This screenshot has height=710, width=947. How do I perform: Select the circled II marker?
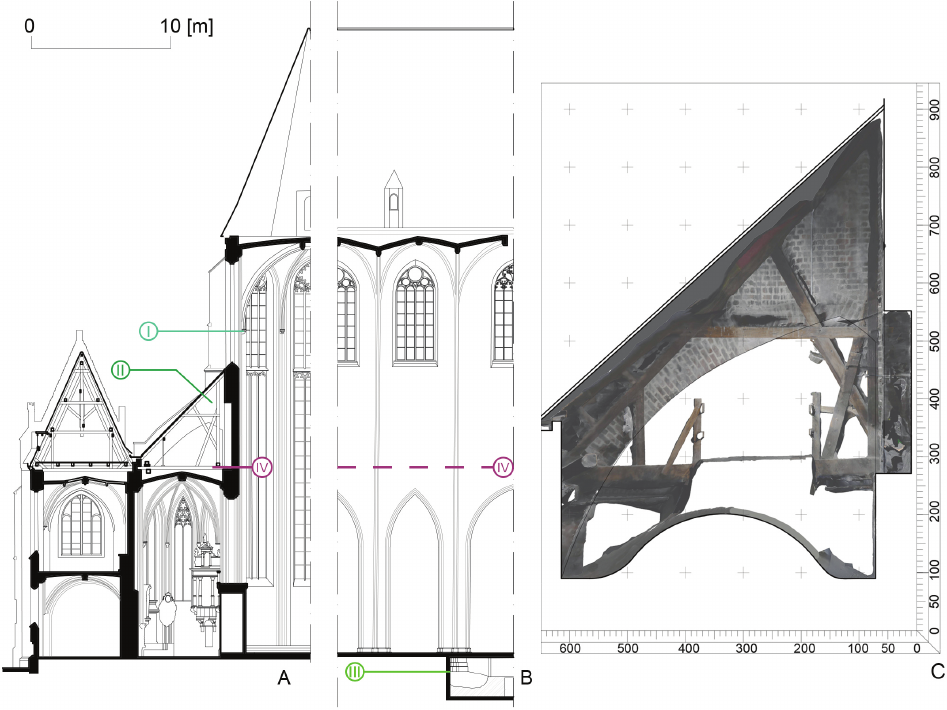(120, 371)
